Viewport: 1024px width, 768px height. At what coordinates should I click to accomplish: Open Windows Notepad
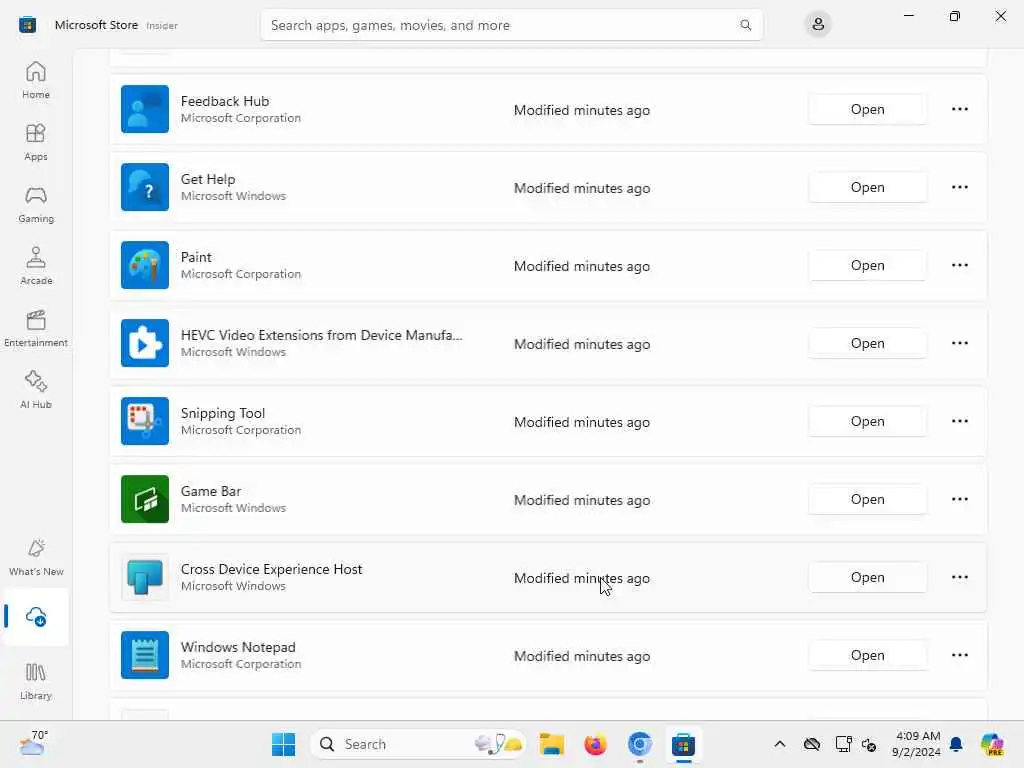tap(867, 655)
